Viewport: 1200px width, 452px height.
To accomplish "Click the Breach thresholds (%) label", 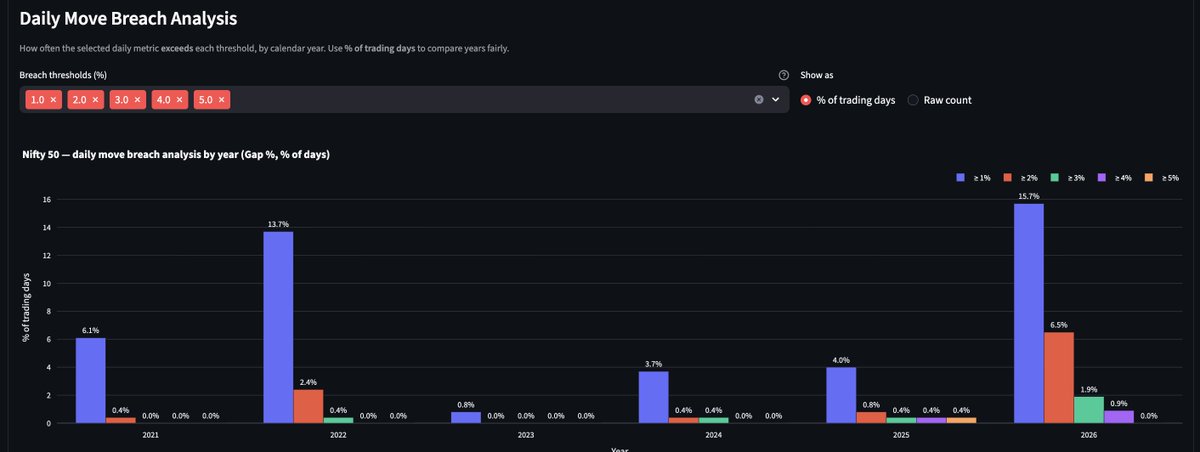I will [63, 75].
